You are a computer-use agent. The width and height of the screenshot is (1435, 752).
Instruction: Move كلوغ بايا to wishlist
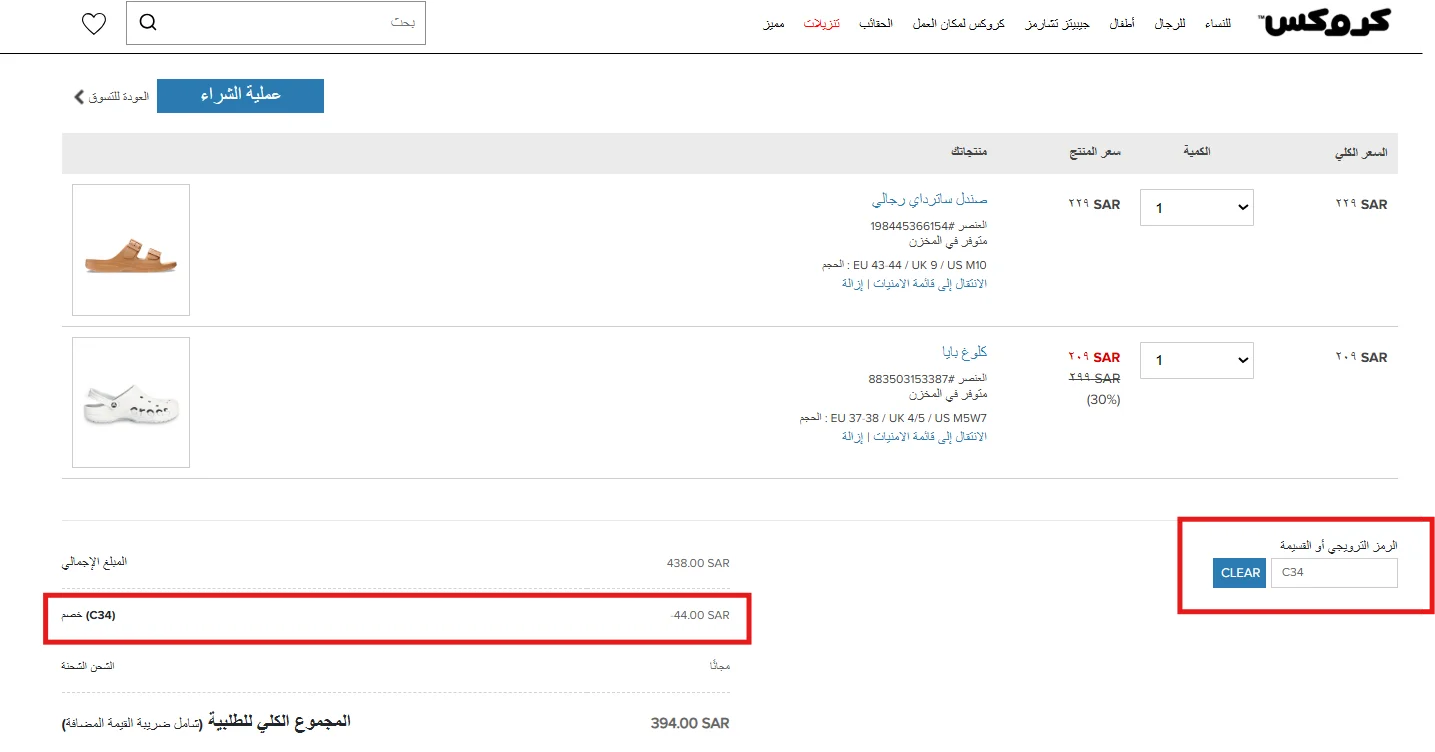(x=931, y=437)
